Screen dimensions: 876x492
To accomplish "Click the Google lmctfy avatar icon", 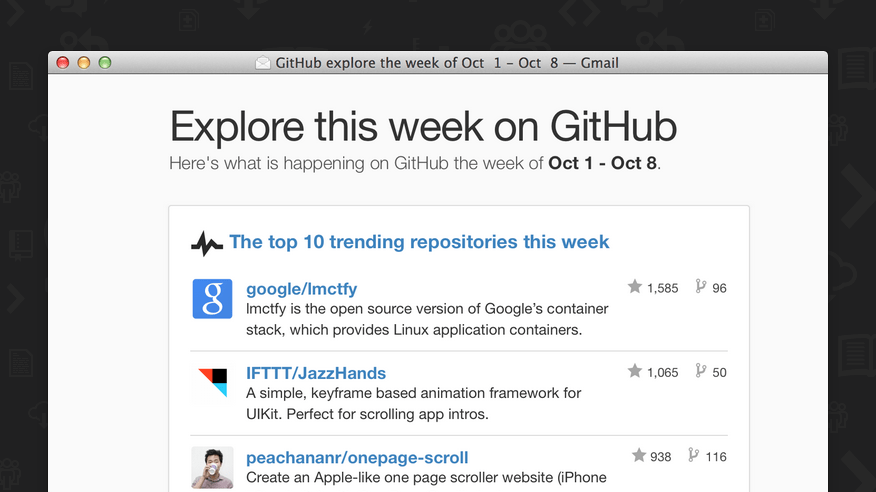I will (212, 299).
